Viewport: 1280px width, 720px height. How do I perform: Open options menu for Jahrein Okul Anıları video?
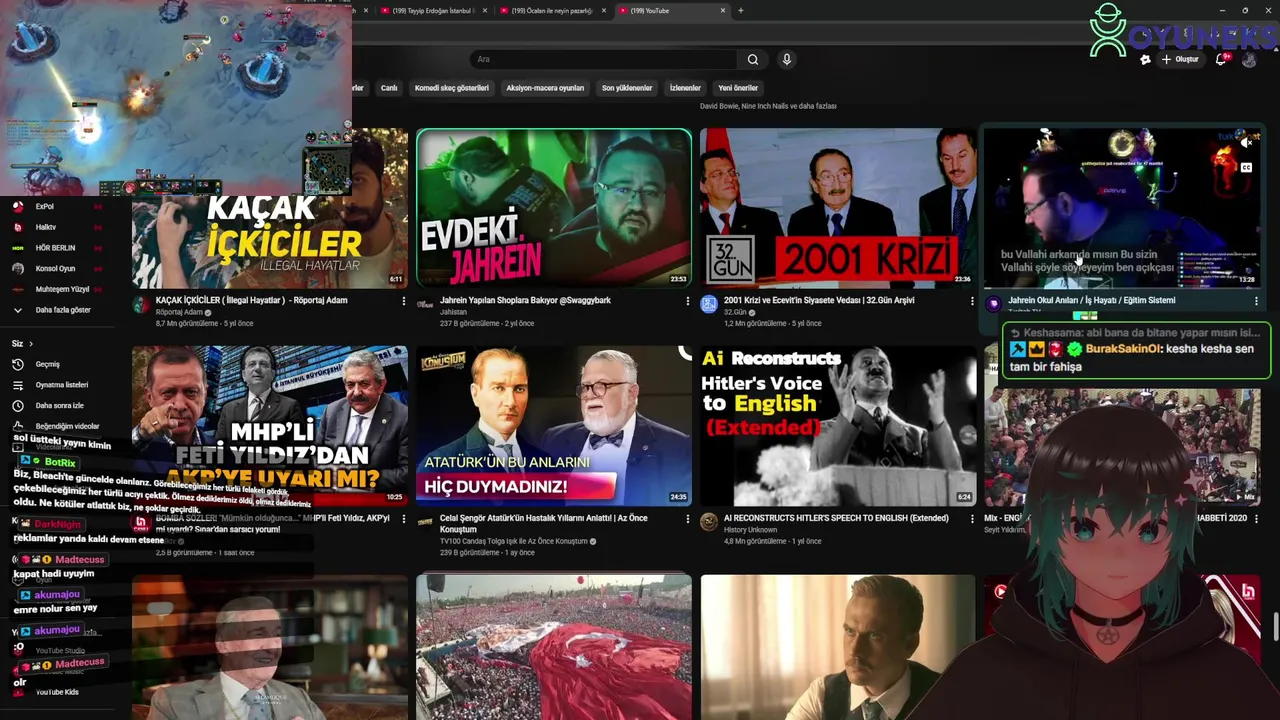tap(1256, 301)
